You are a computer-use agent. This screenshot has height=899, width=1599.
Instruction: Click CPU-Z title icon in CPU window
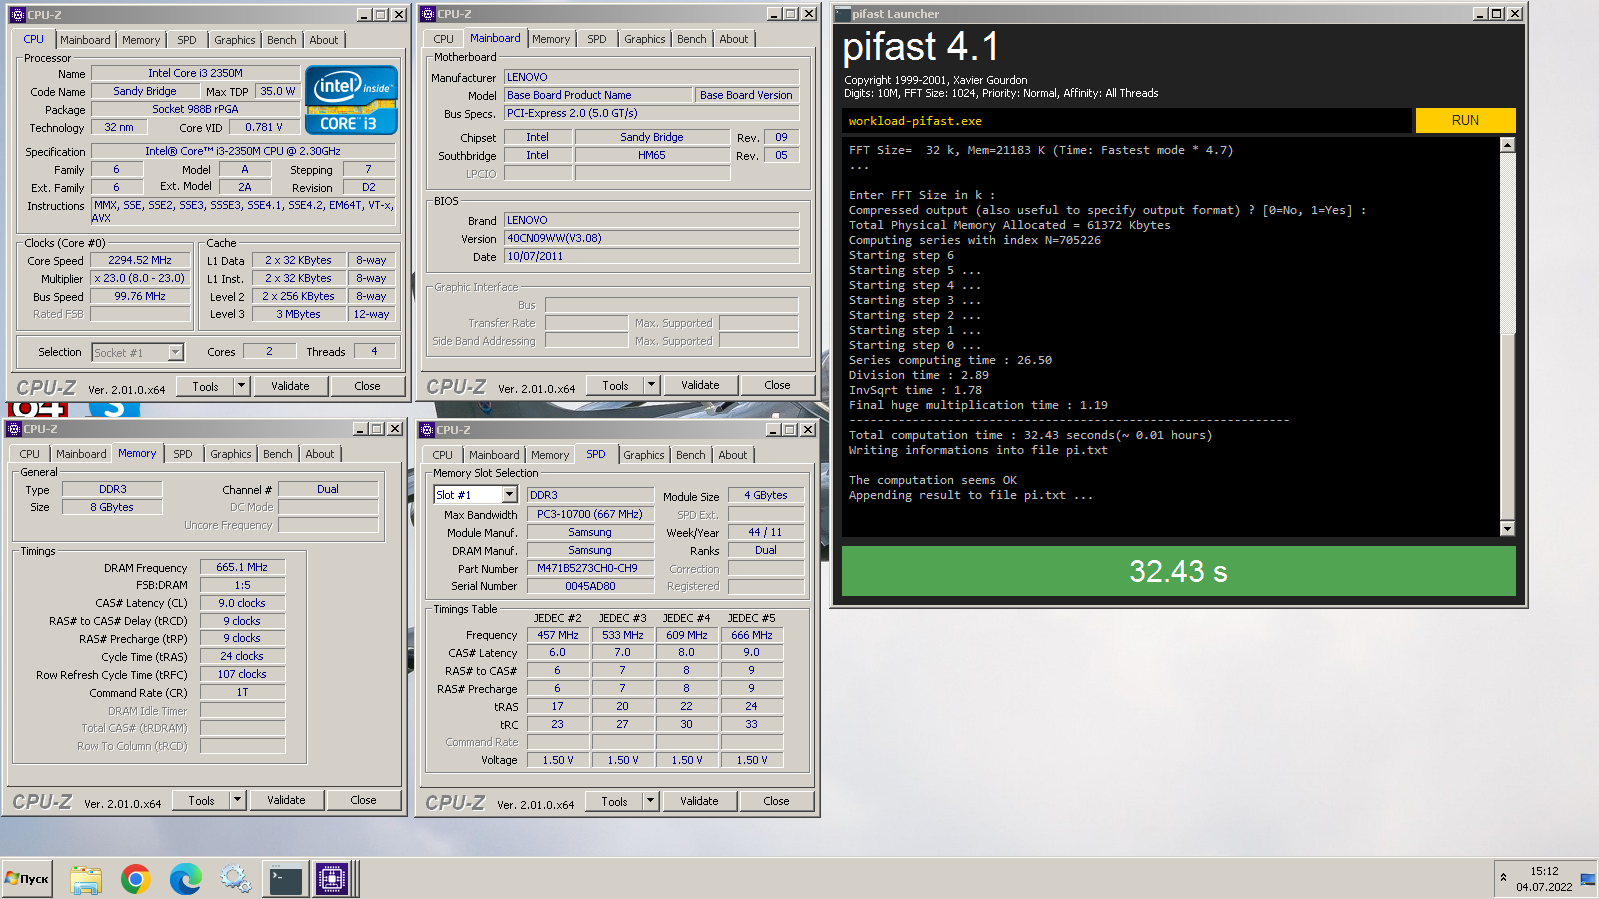(x=17, y=15)
